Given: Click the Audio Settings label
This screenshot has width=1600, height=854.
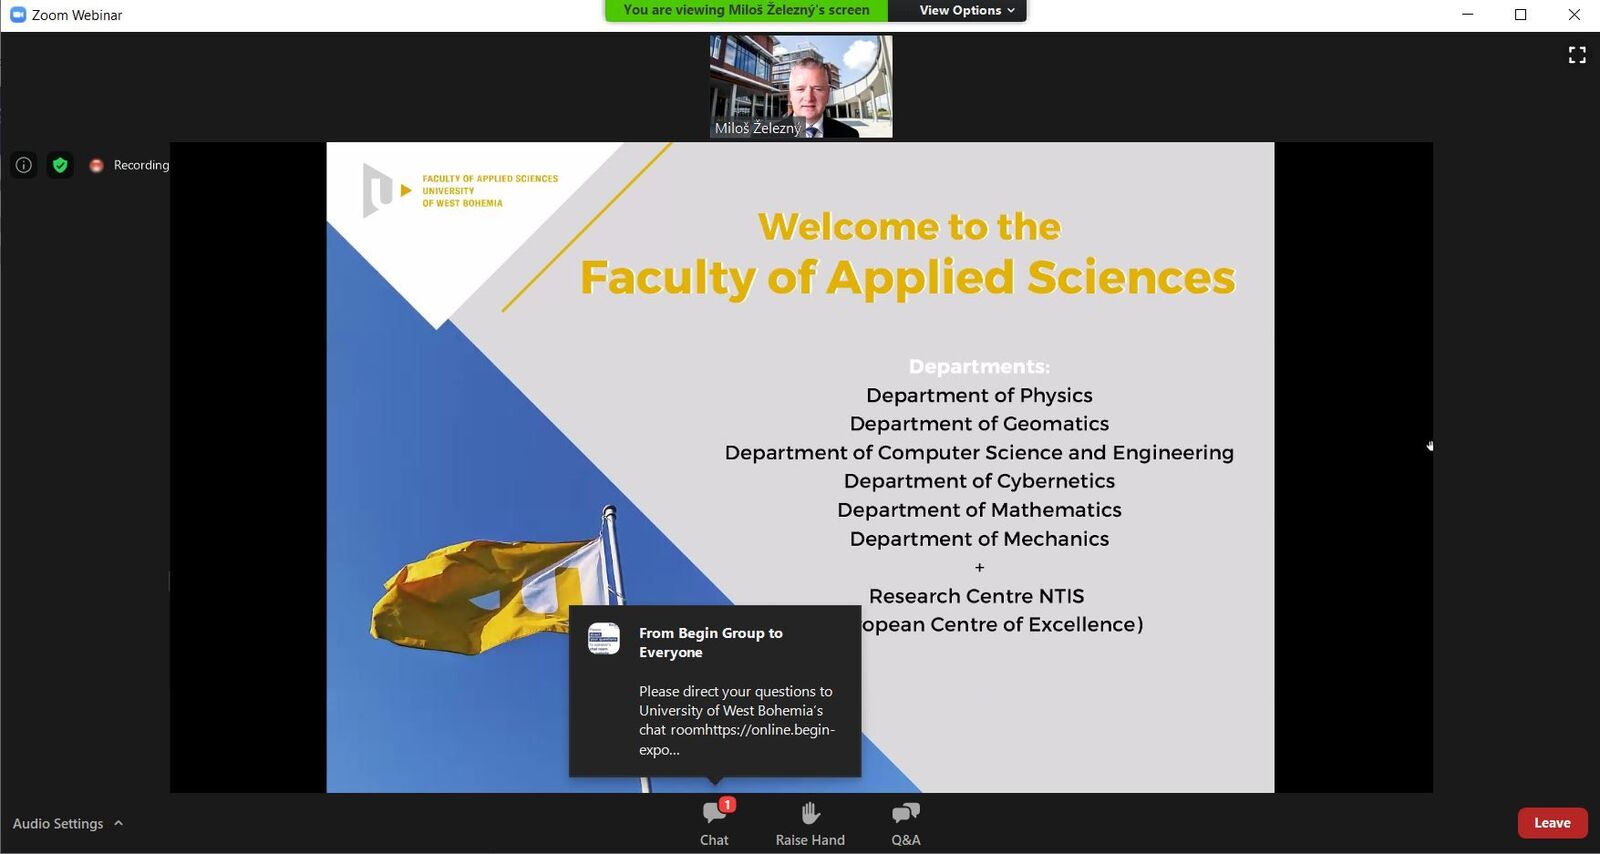Looking at the screenshot, I should [x=58, y=823].
